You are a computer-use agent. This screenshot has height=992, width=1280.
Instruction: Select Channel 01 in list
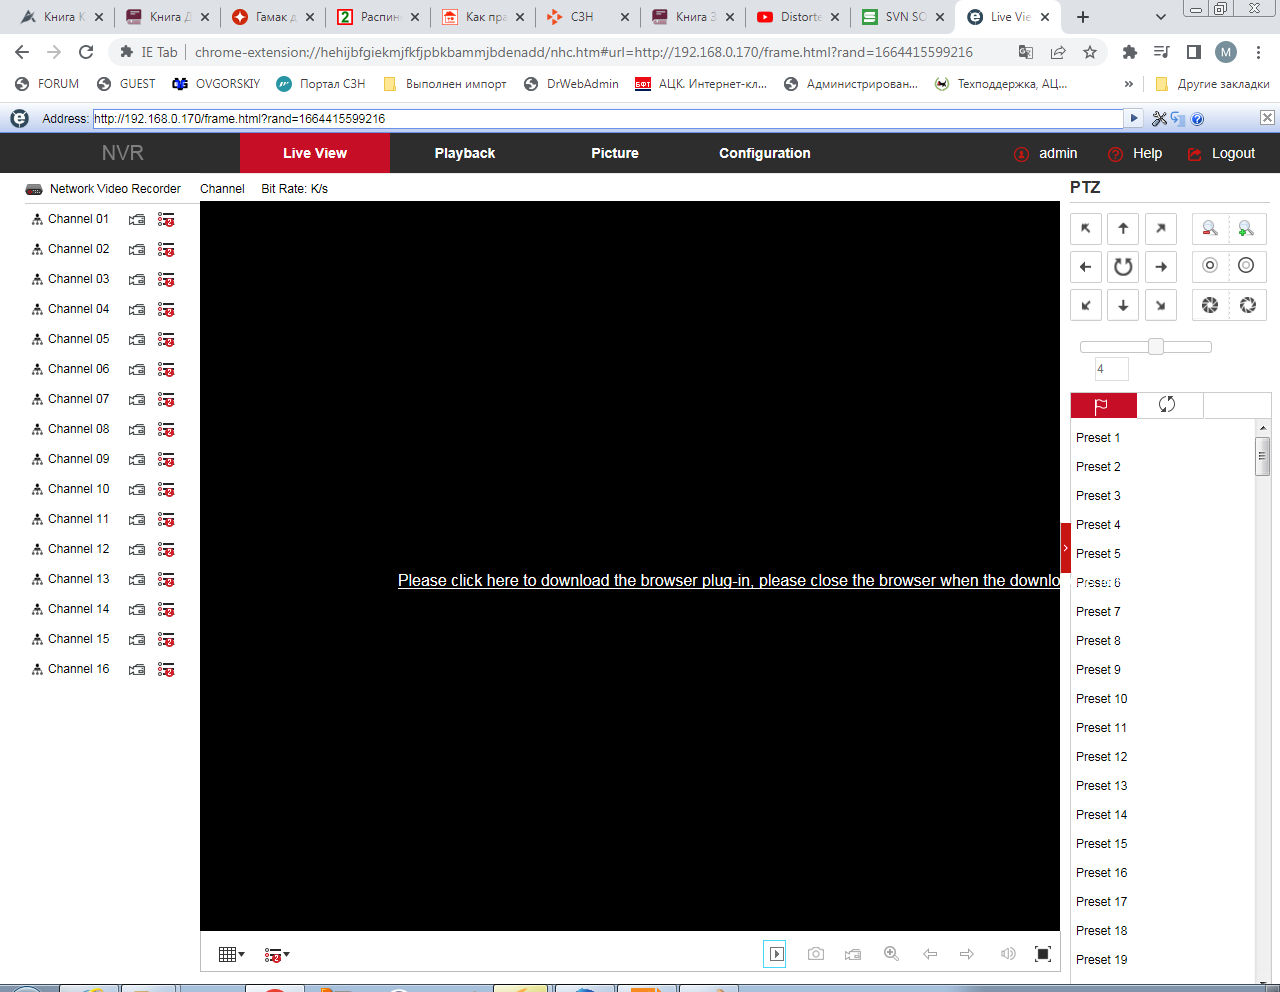click(x=78, y=219)
